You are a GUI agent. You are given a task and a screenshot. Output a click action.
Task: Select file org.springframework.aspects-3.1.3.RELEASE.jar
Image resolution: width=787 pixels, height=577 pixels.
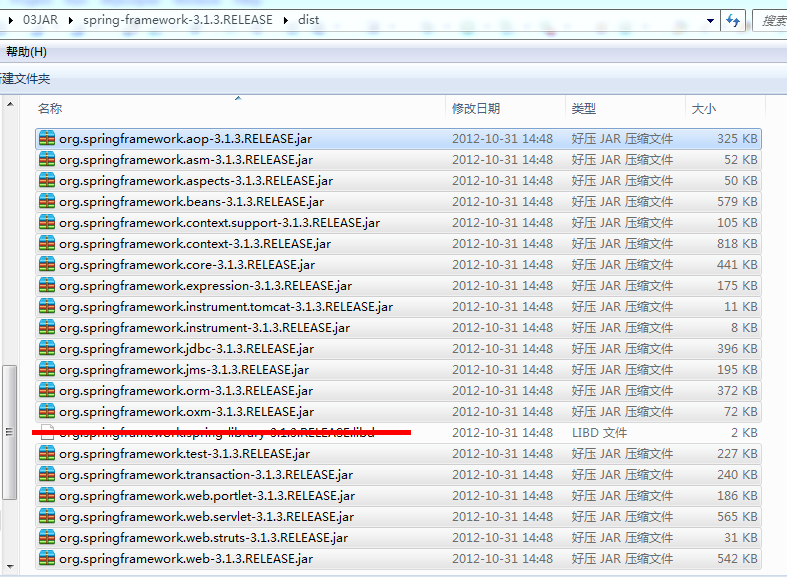399,181
